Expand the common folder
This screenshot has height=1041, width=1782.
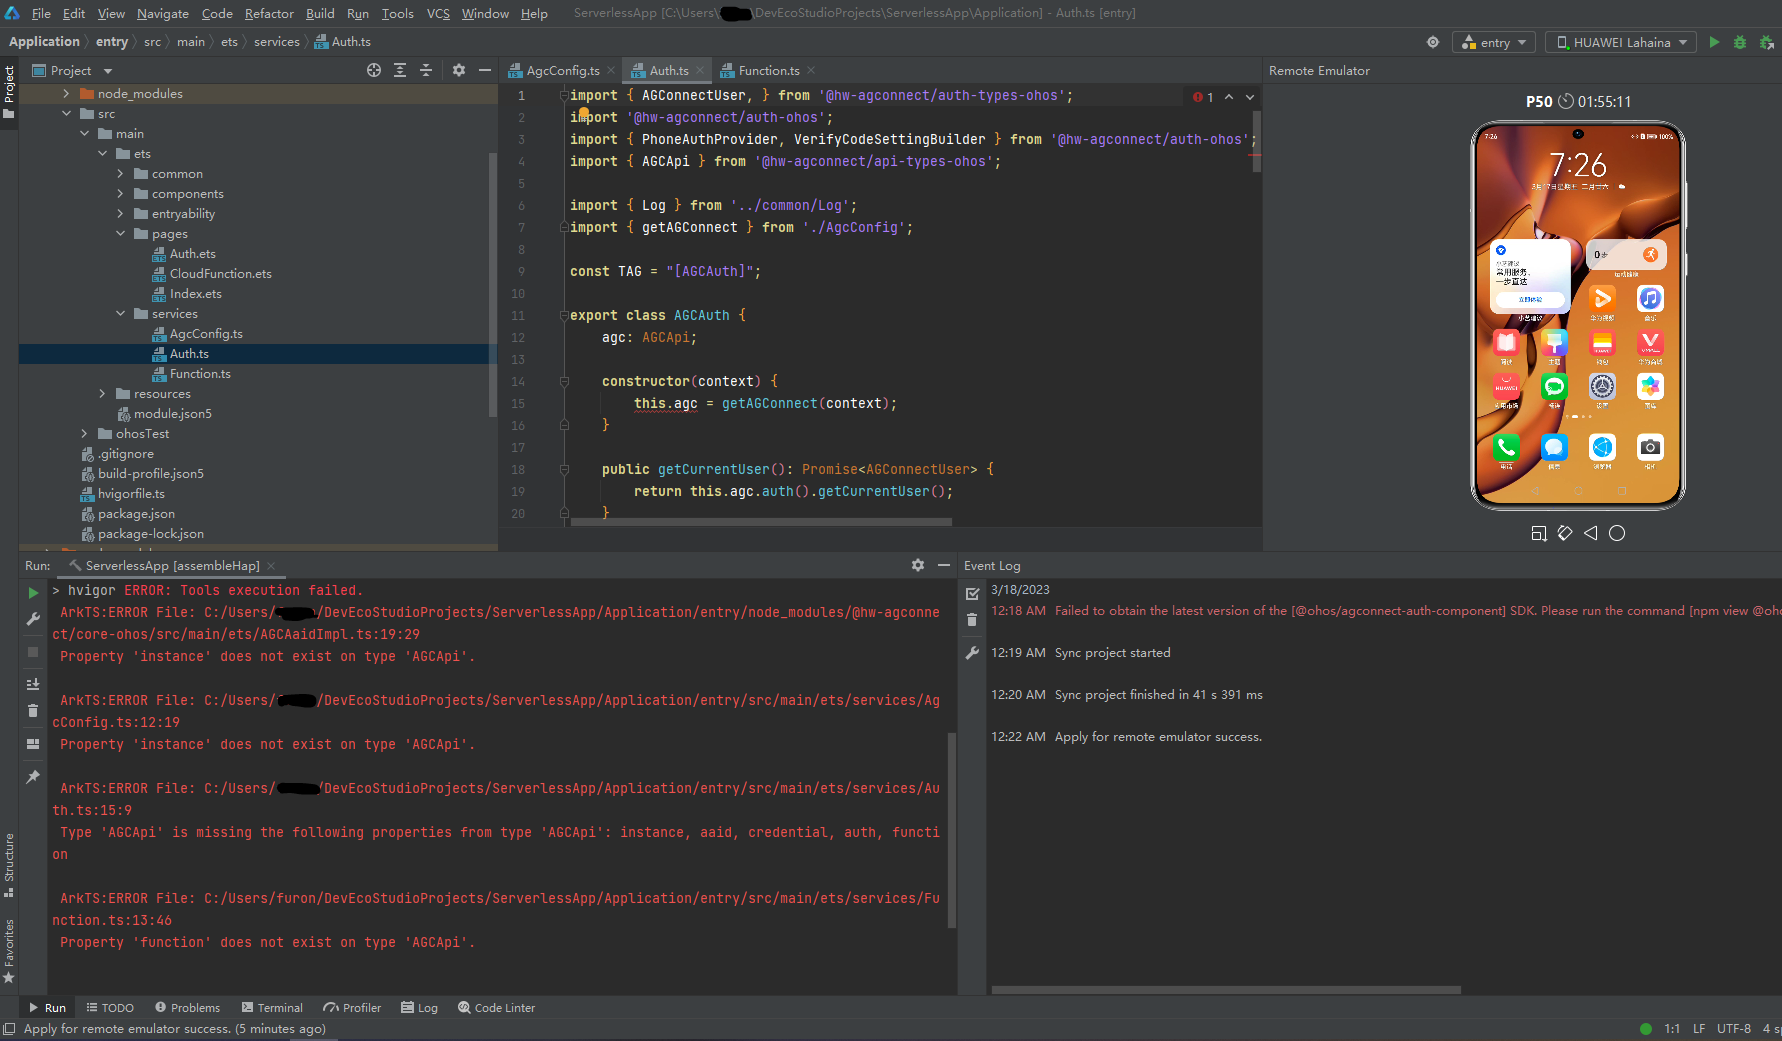[x=121, y=173]
